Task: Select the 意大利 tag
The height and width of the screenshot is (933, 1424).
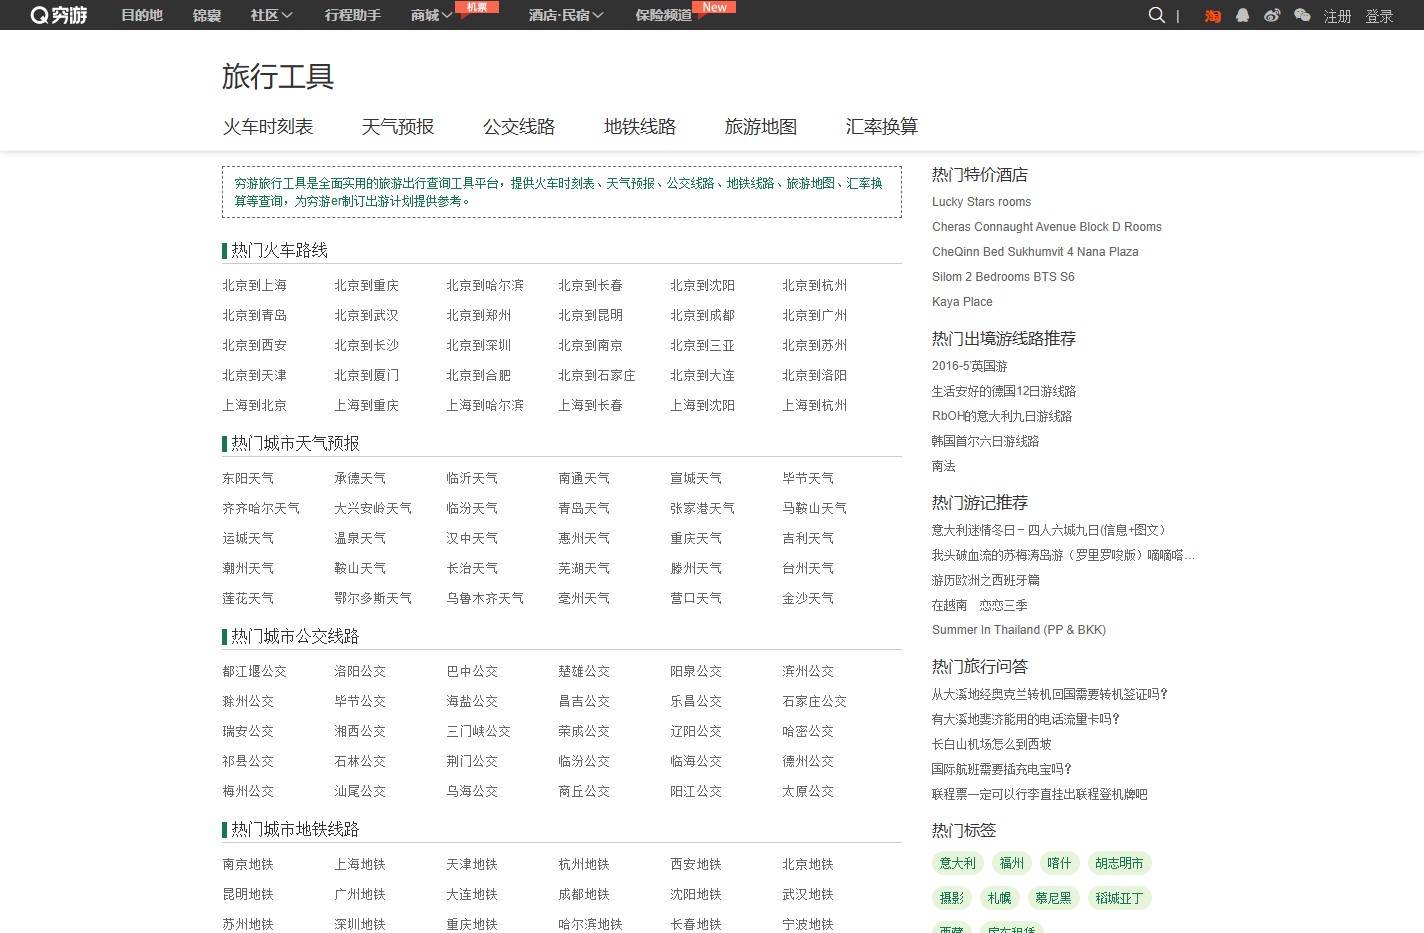Action: click(958, 863)
